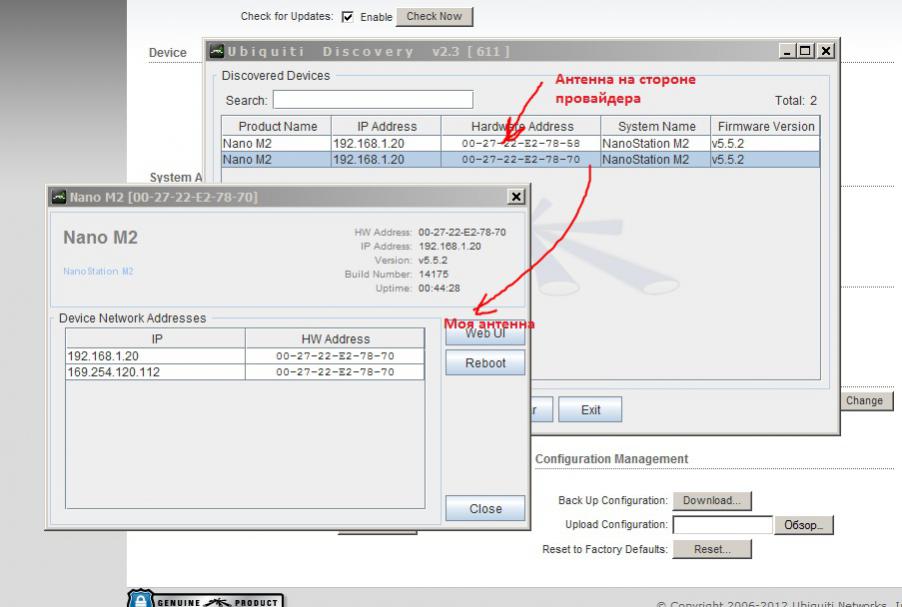Click the Check Now button

(434, 17)
